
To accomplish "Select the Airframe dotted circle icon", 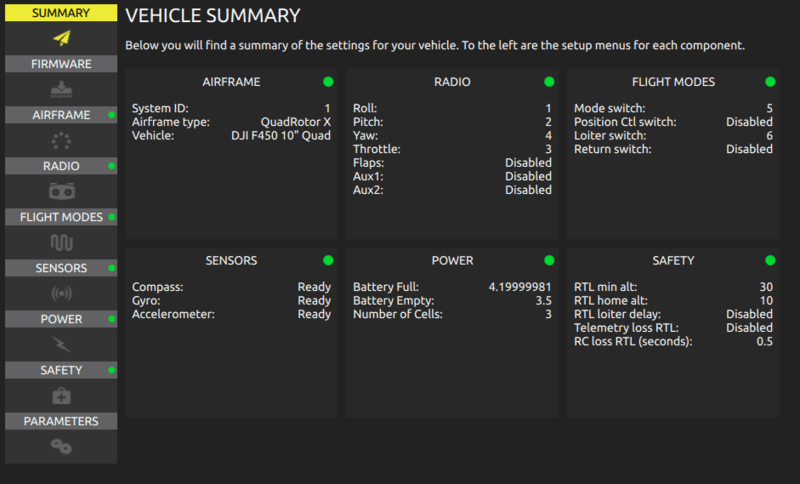I will point(61,141).
